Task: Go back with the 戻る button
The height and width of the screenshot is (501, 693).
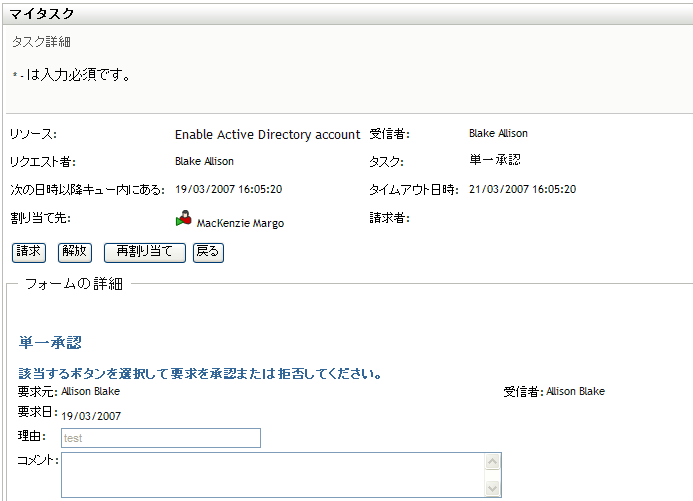Action: coord(208,252)
